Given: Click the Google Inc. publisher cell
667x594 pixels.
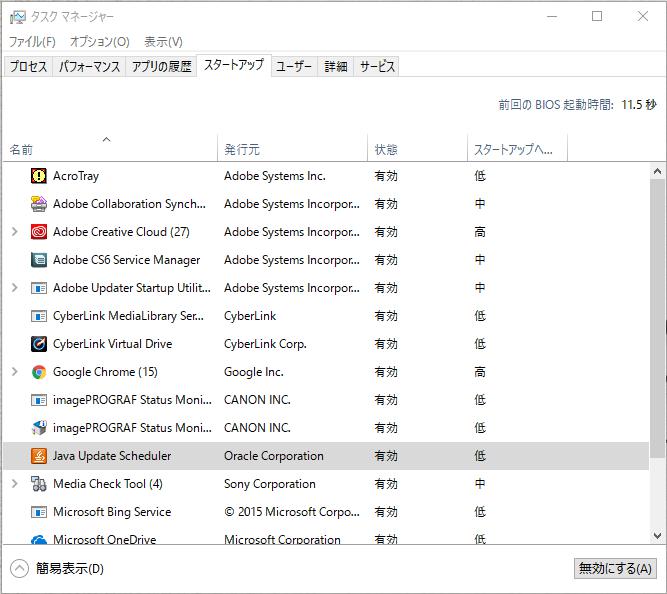Looking at the screenshot, I should pos(254,372).
